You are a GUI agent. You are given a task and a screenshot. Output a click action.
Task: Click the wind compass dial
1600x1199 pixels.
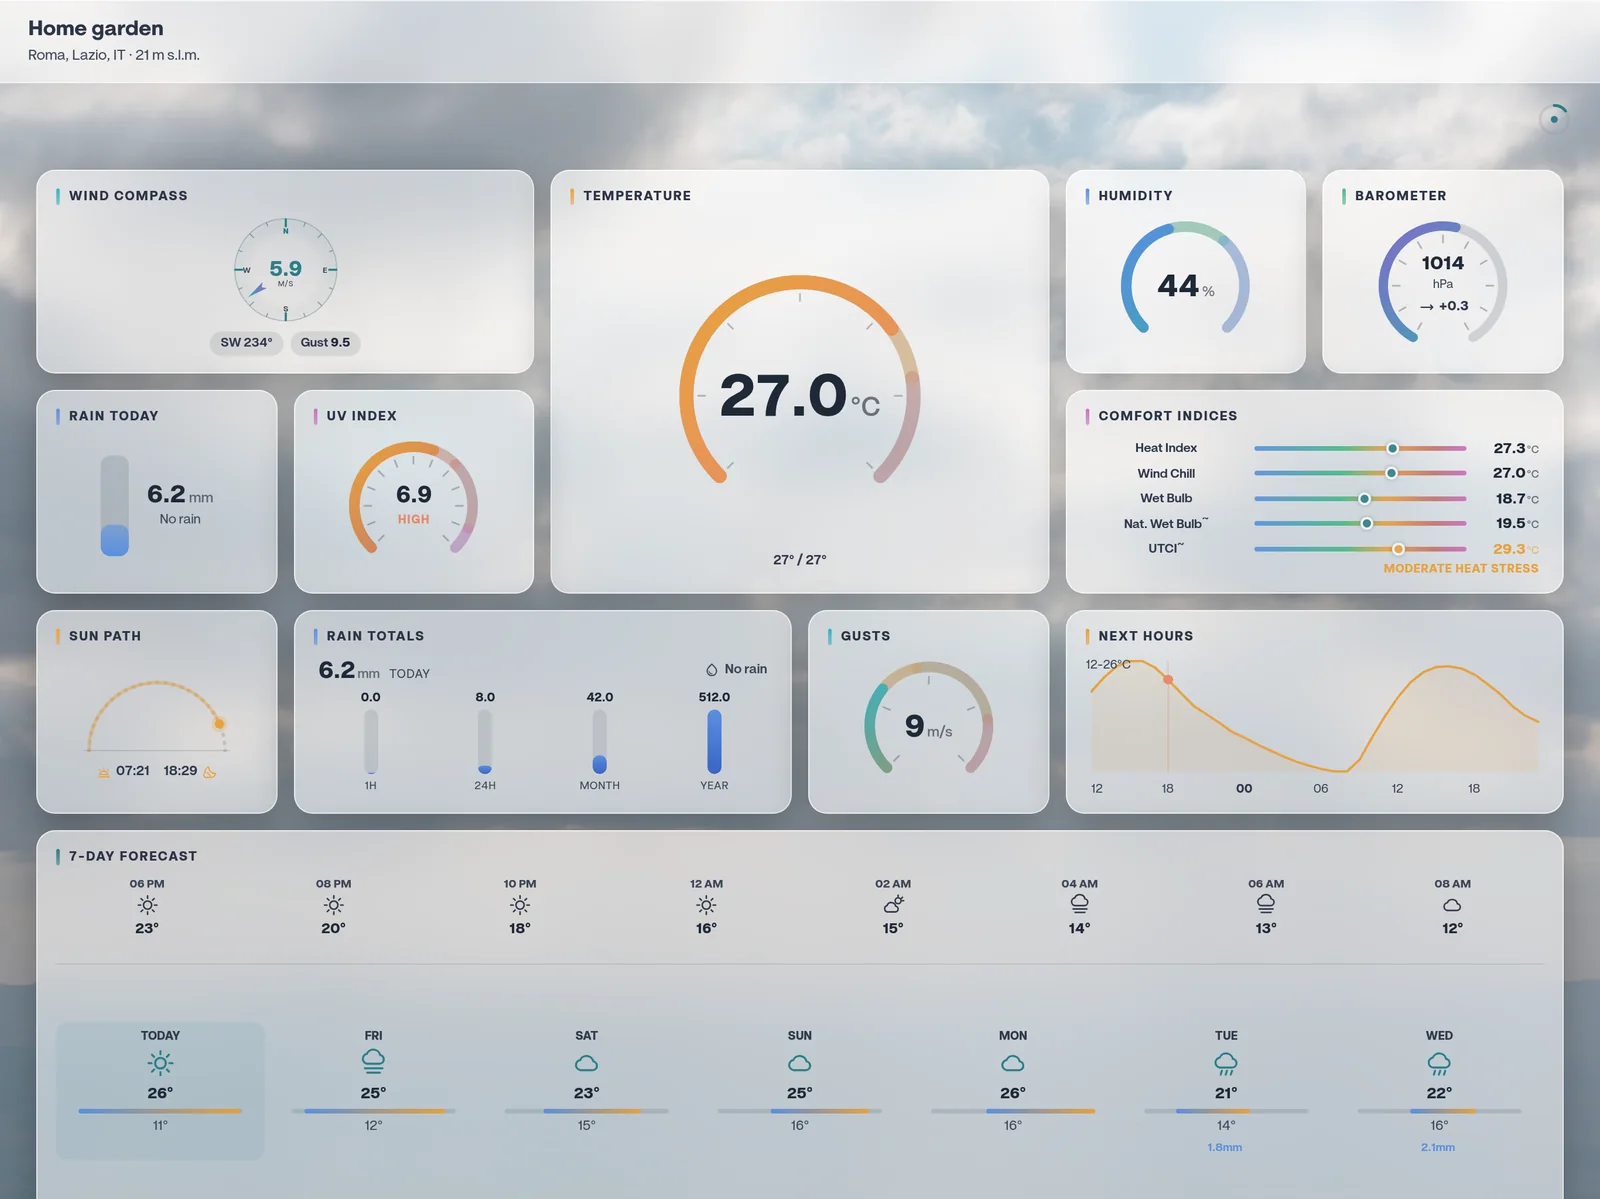[x=285, y=270]
